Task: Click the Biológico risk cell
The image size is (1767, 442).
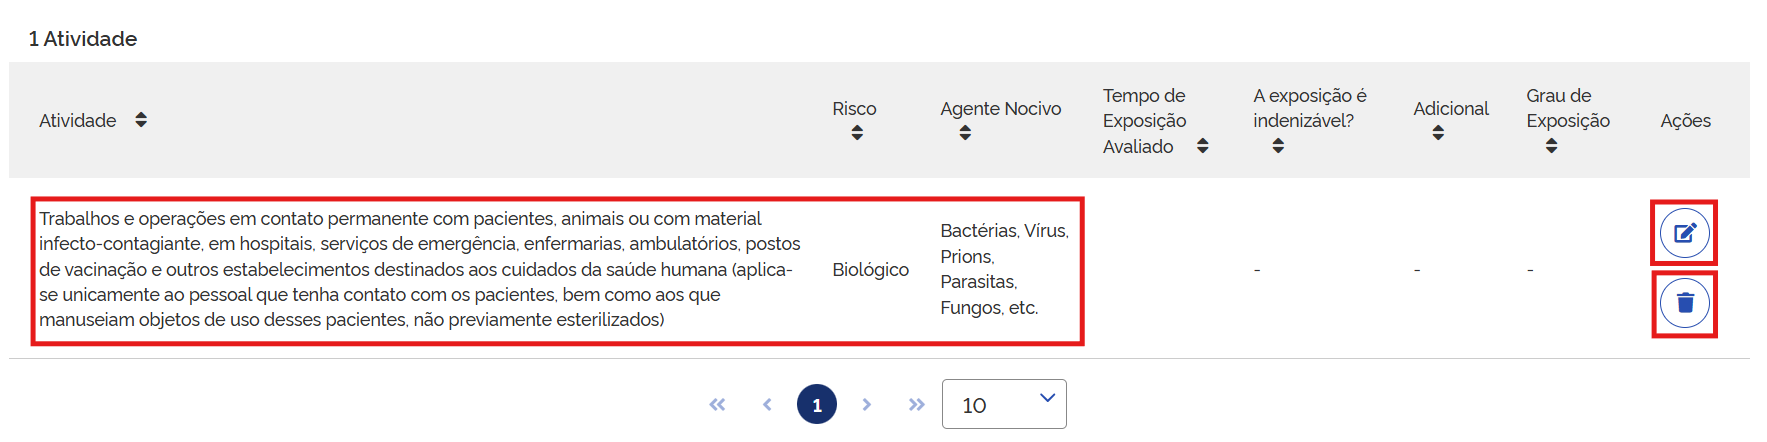Action: coord(871,269)
